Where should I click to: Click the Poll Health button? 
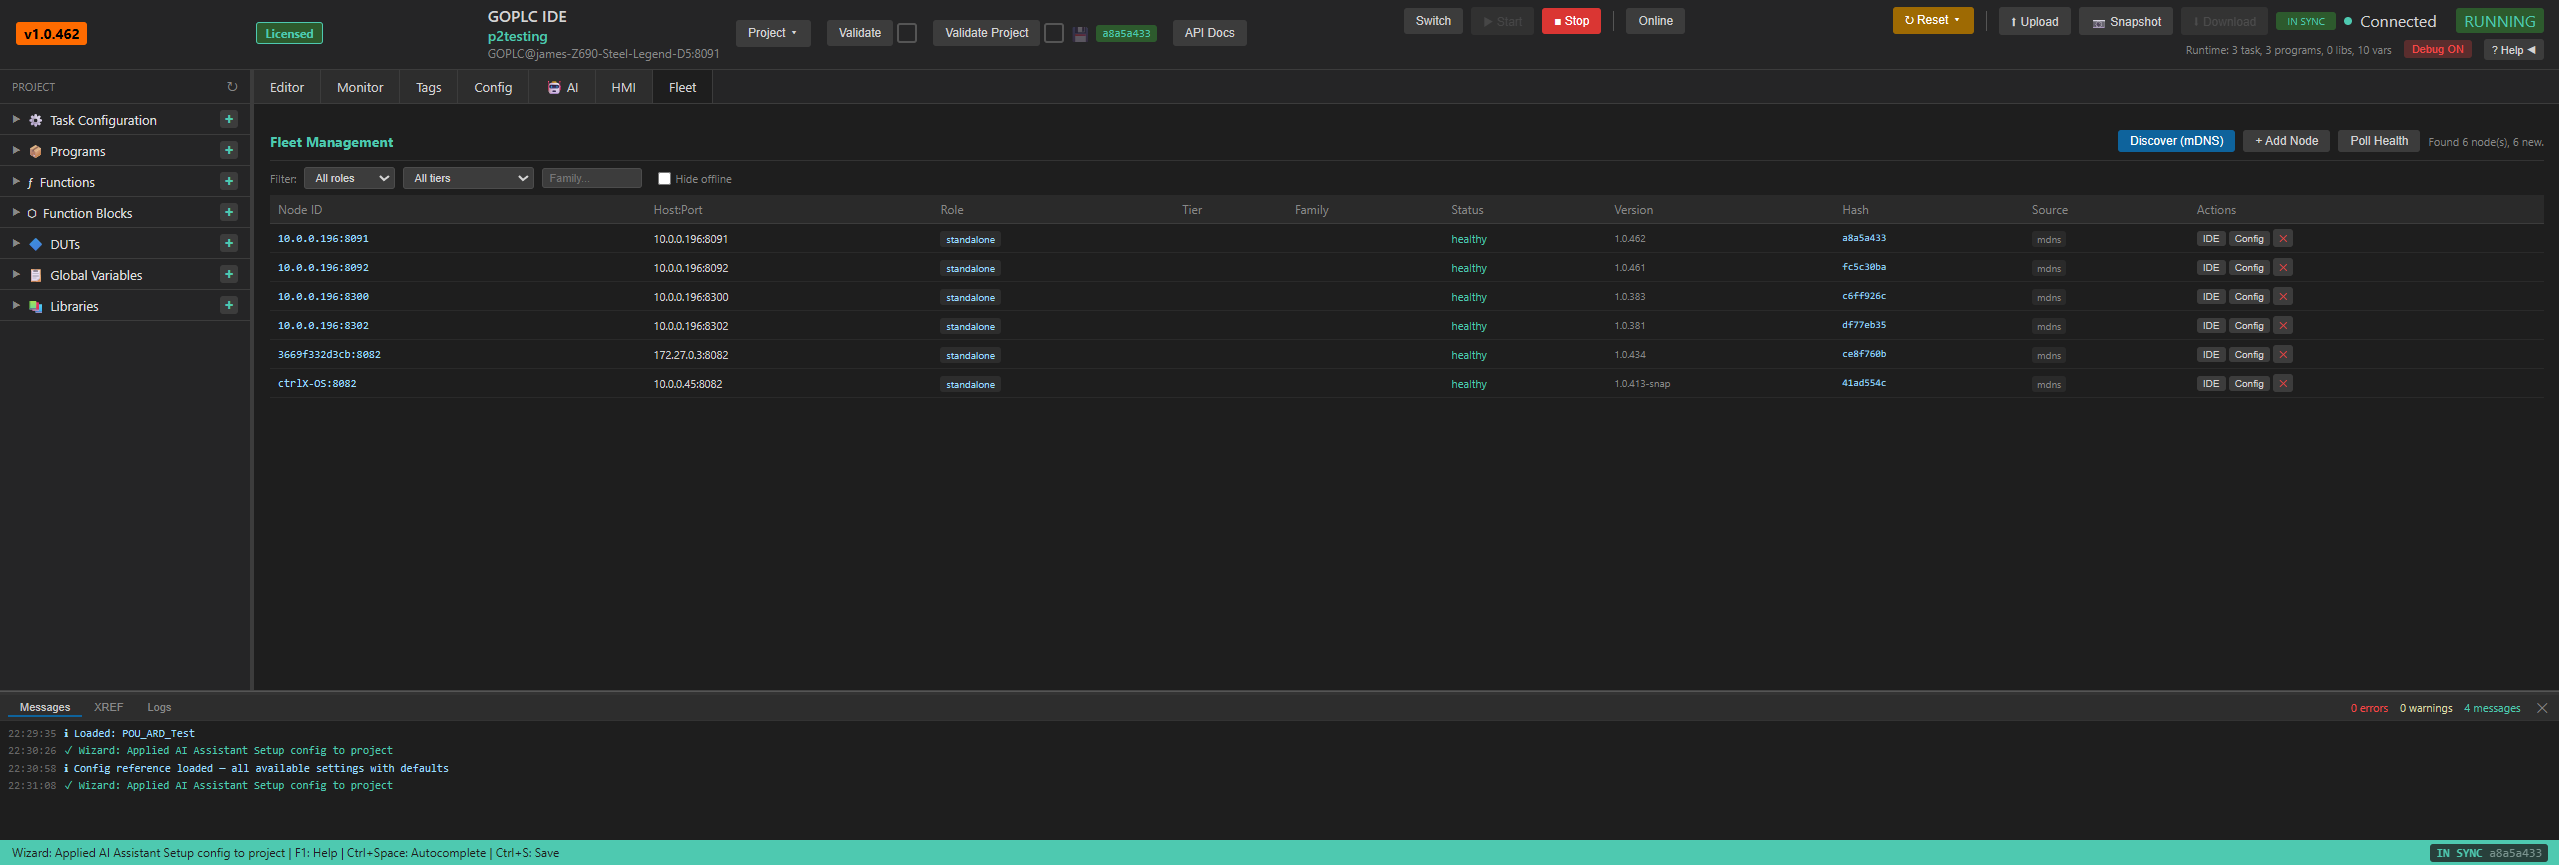2378,141
